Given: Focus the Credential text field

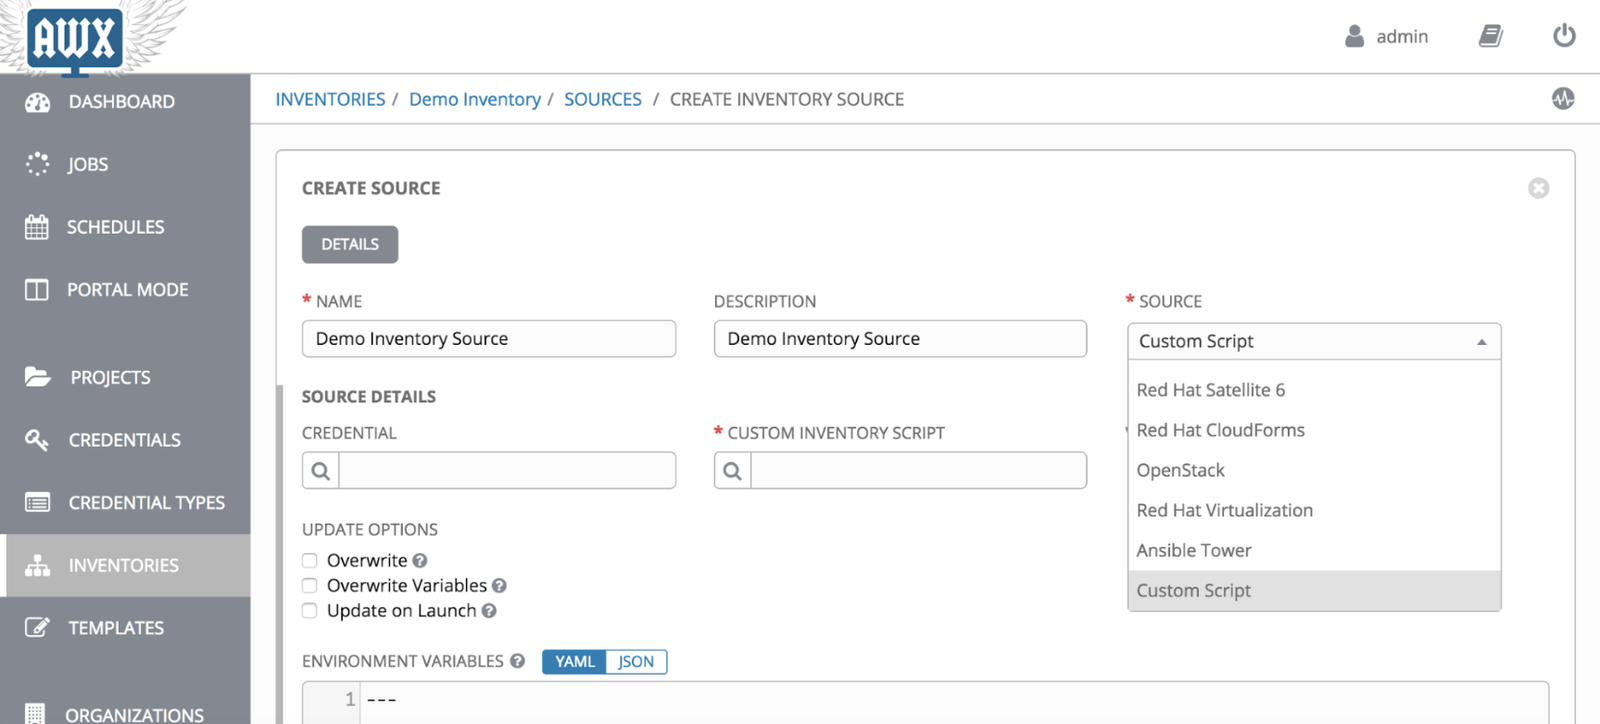Looking at the screenshot, I should (x=507, y=471).
